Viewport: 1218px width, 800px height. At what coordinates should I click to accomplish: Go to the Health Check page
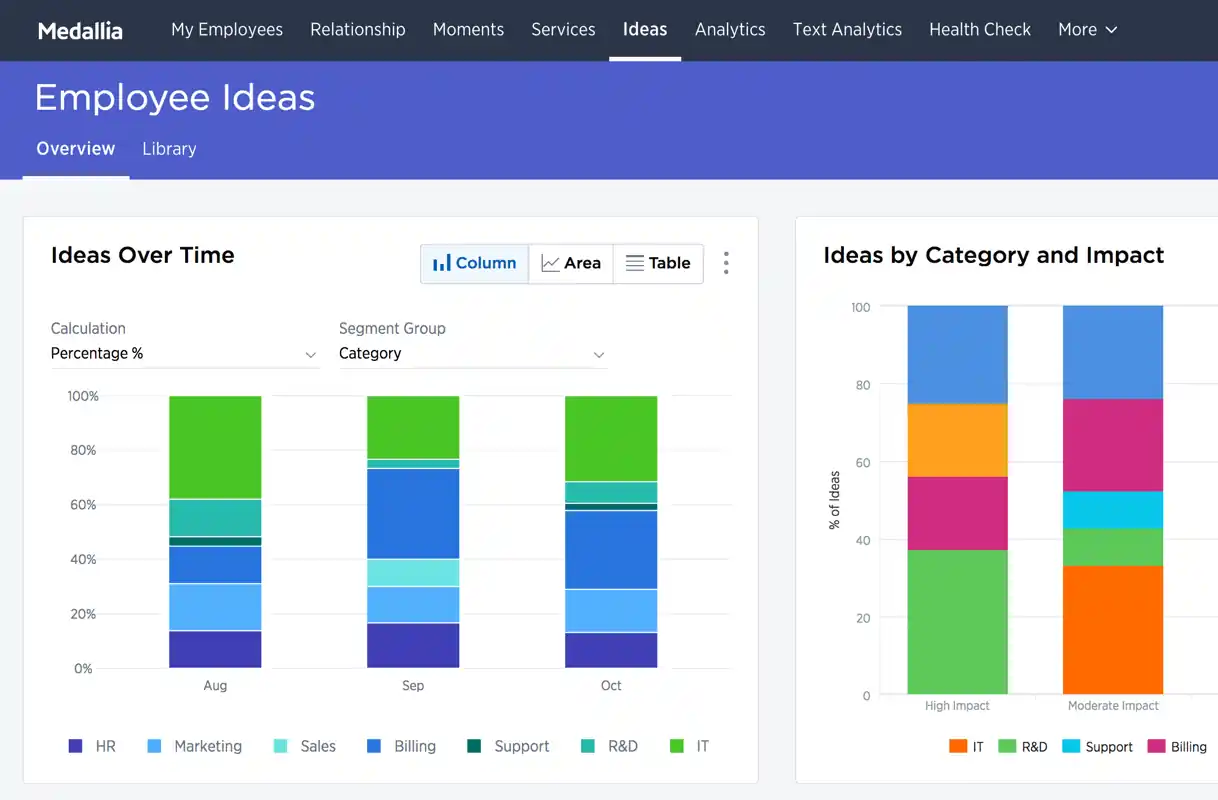[979, 30]
